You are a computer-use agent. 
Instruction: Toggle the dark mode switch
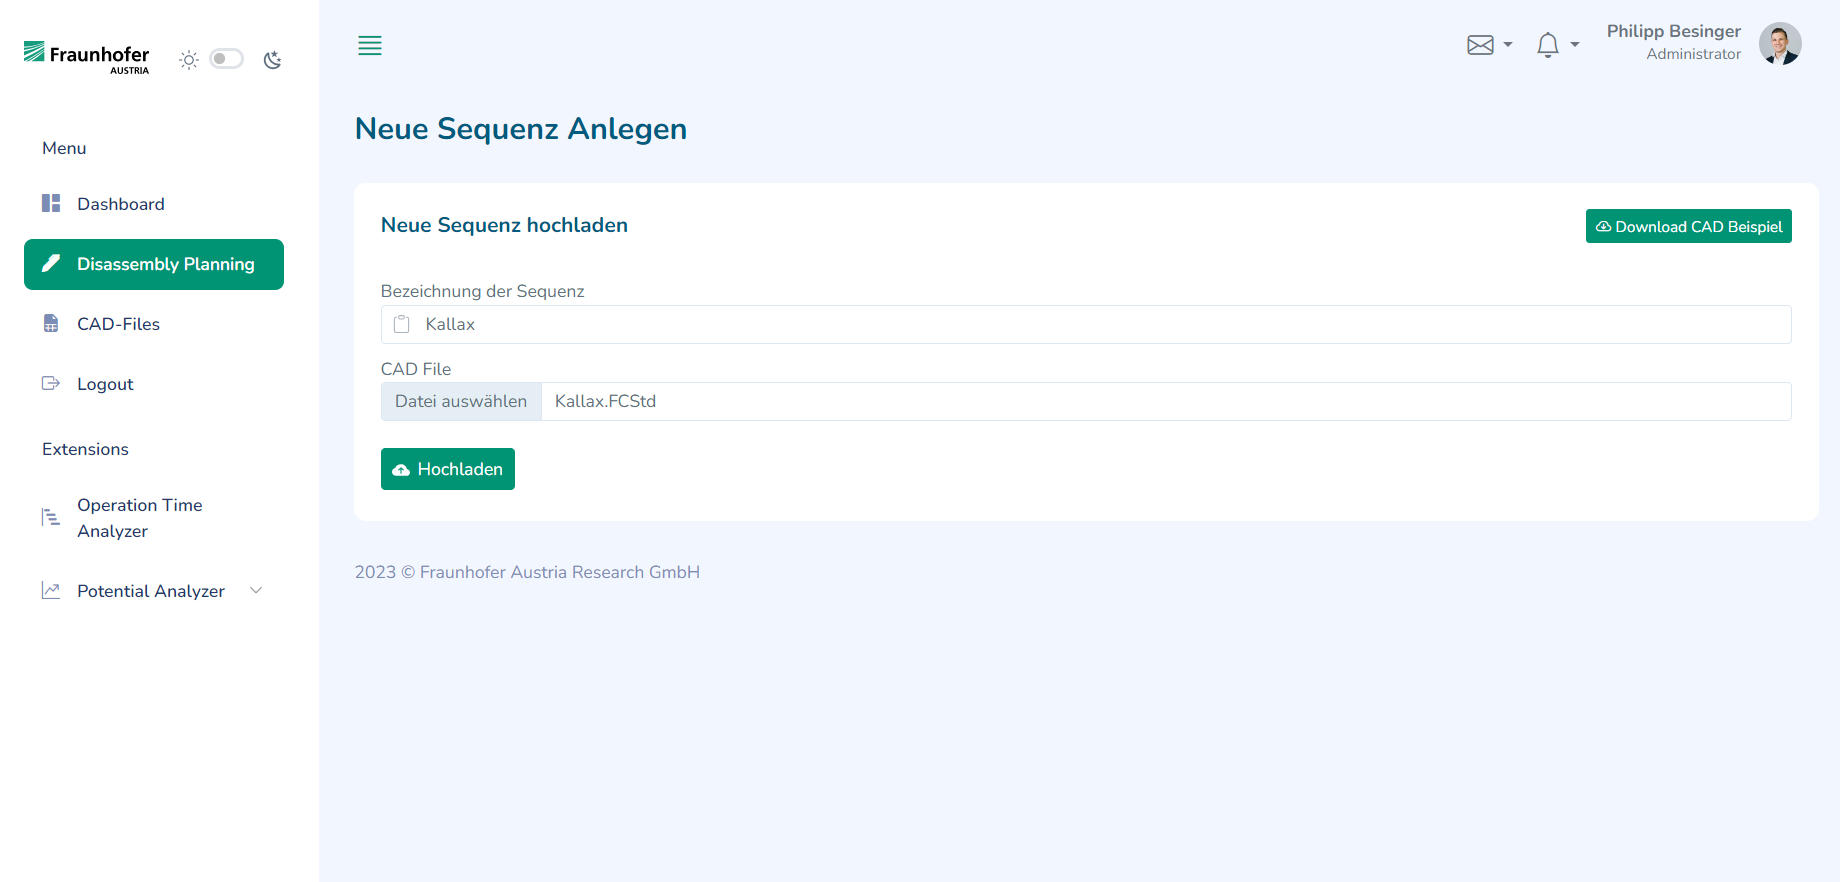click(226, 59)
